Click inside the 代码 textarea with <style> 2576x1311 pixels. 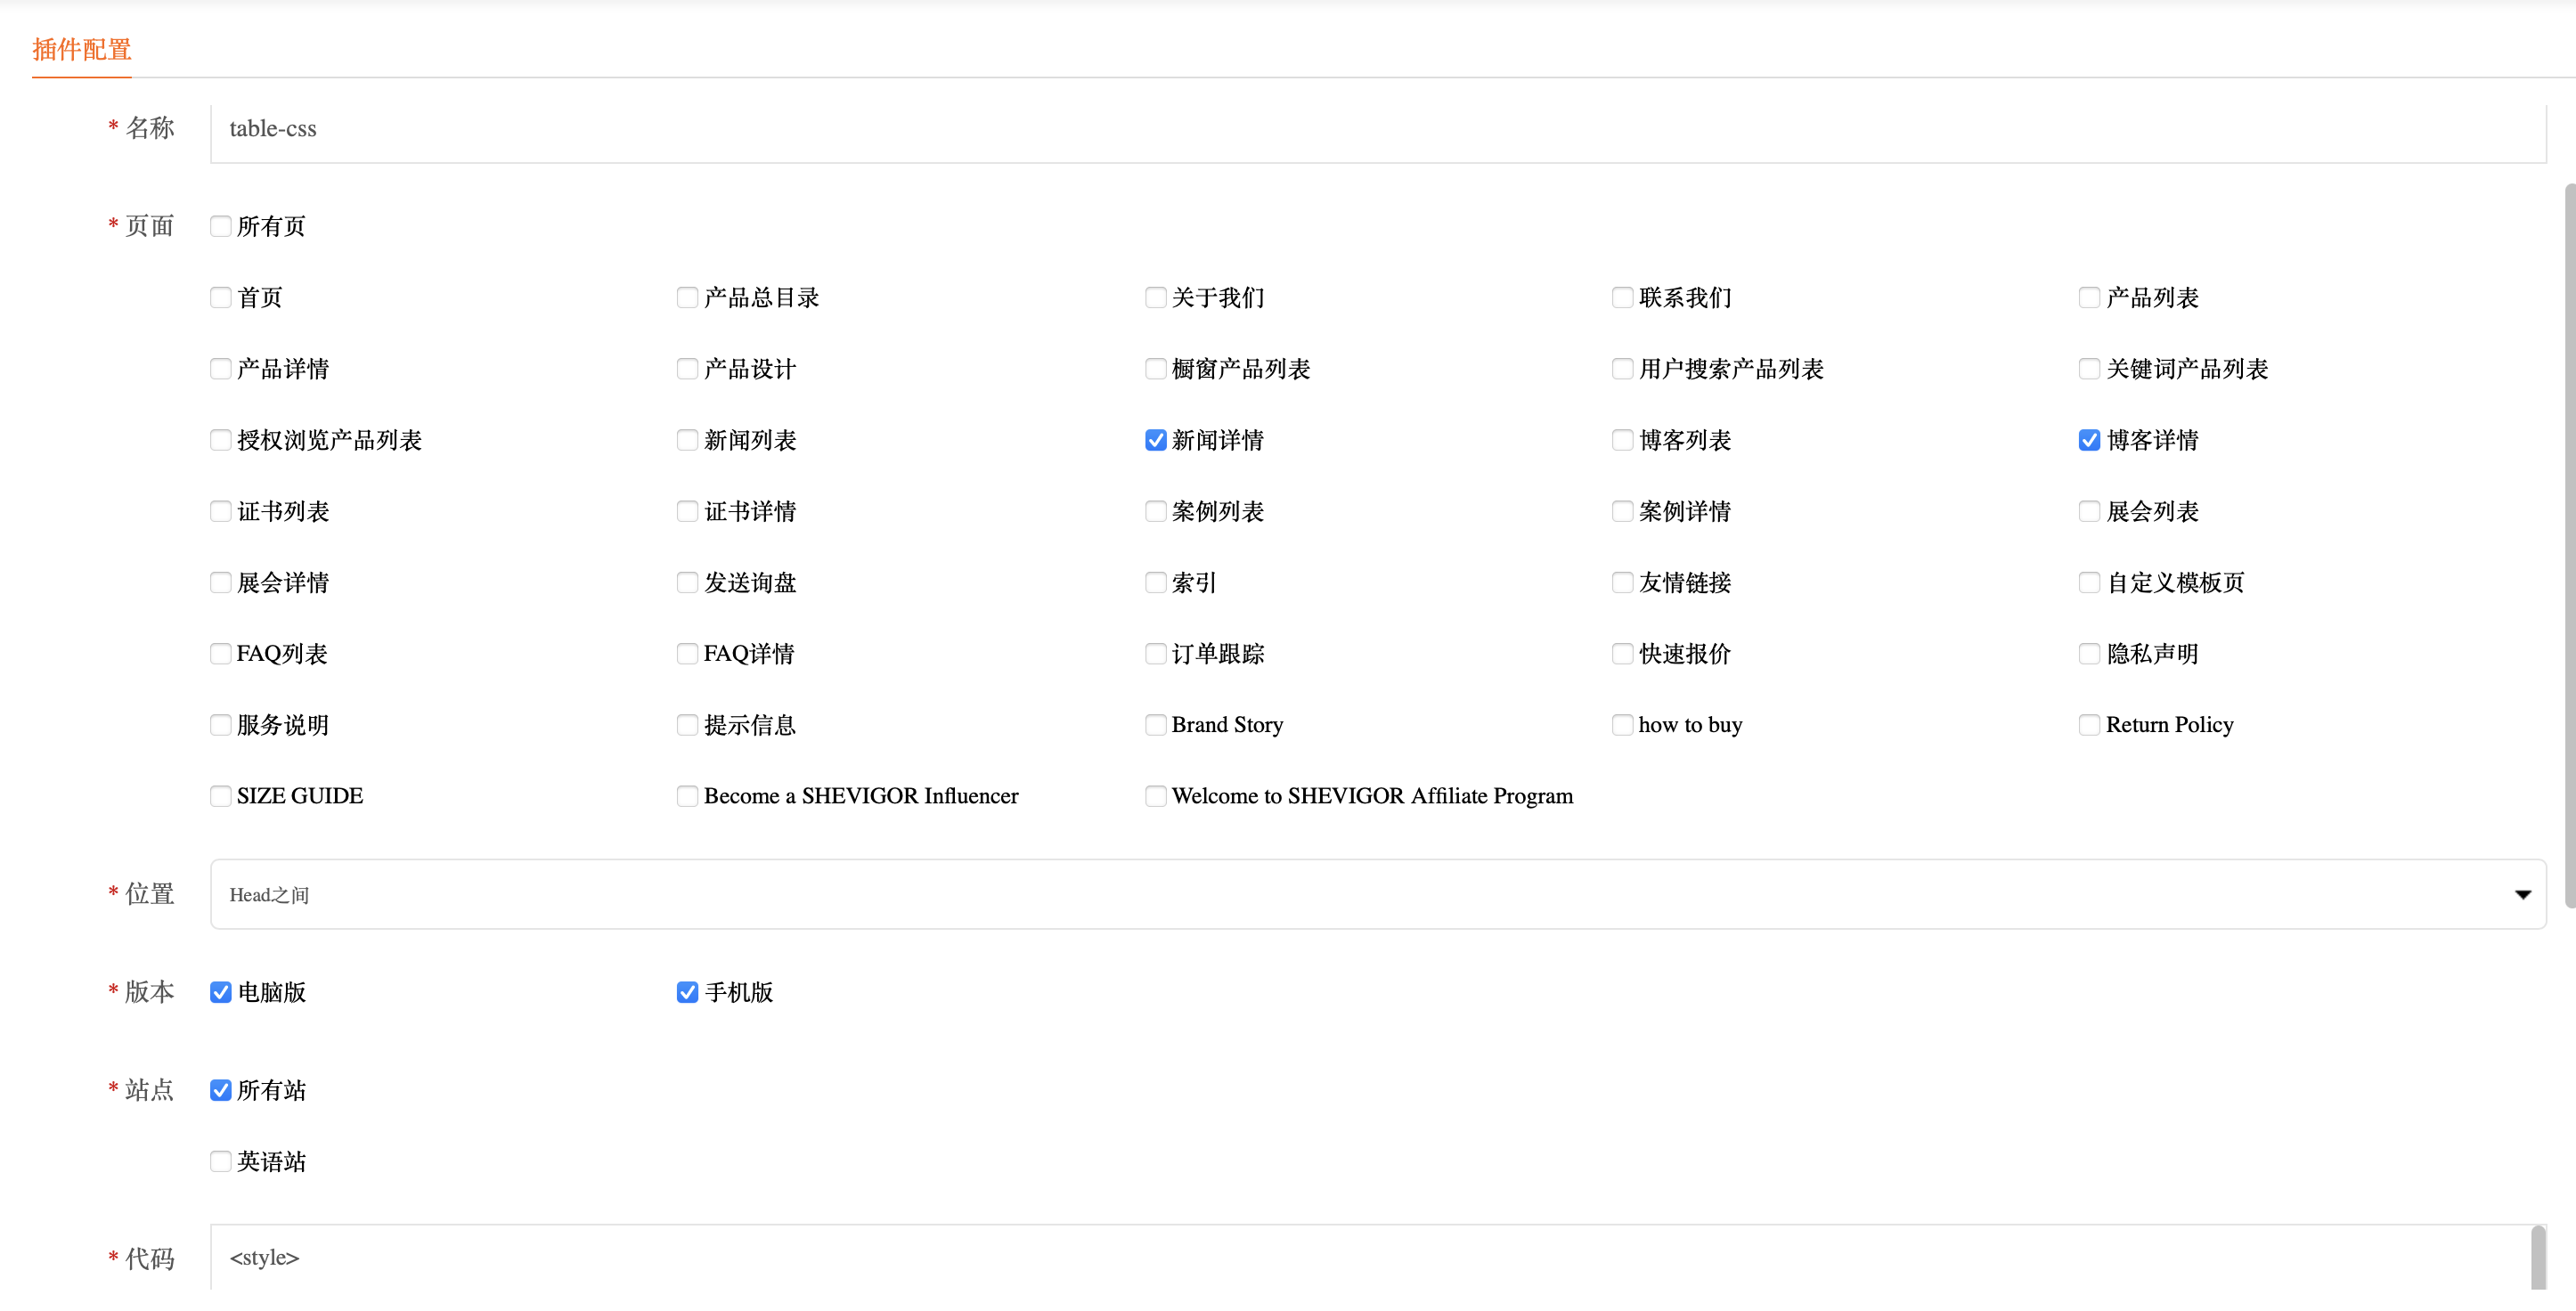1378,1258
